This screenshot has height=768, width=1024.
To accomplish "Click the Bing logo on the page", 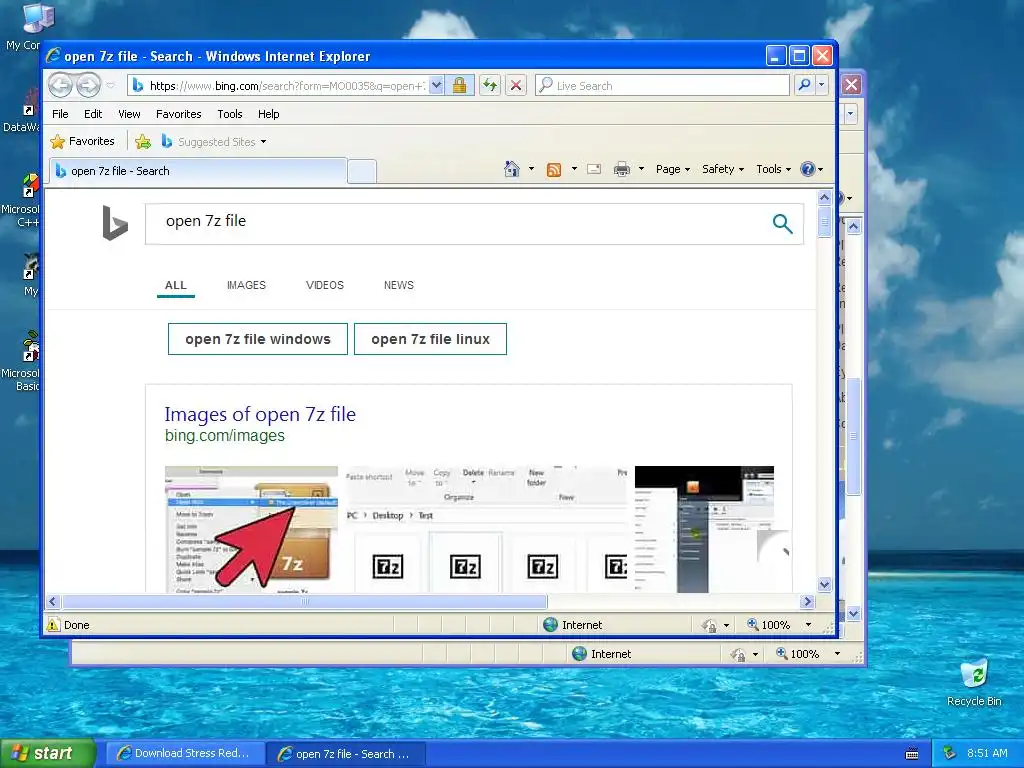I will pos(115,222).
